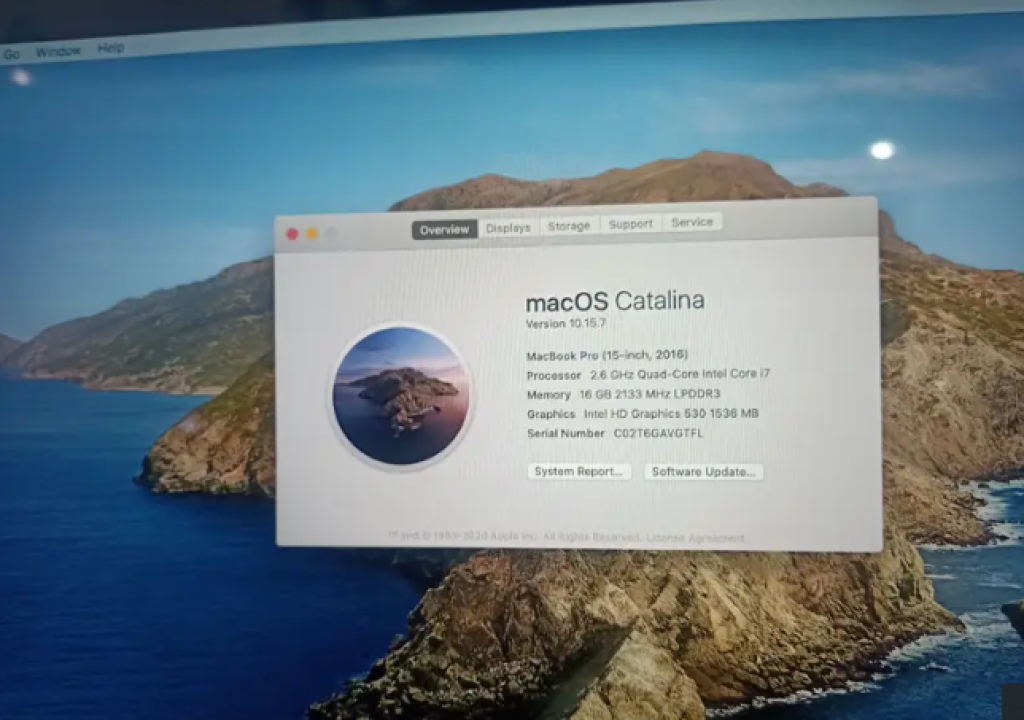The image size is (1024, 720).
Task: Open the Window menu in menu bar
Action: click(58, 51)
